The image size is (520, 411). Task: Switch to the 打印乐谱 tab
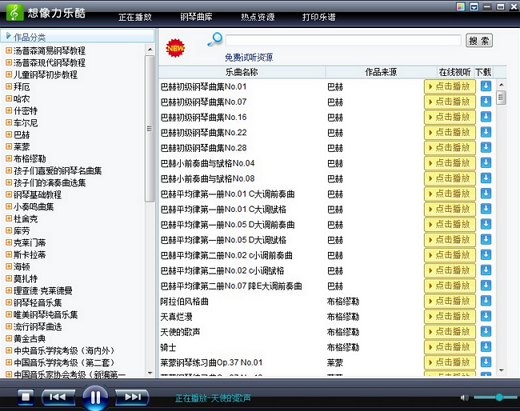(319, 17)
